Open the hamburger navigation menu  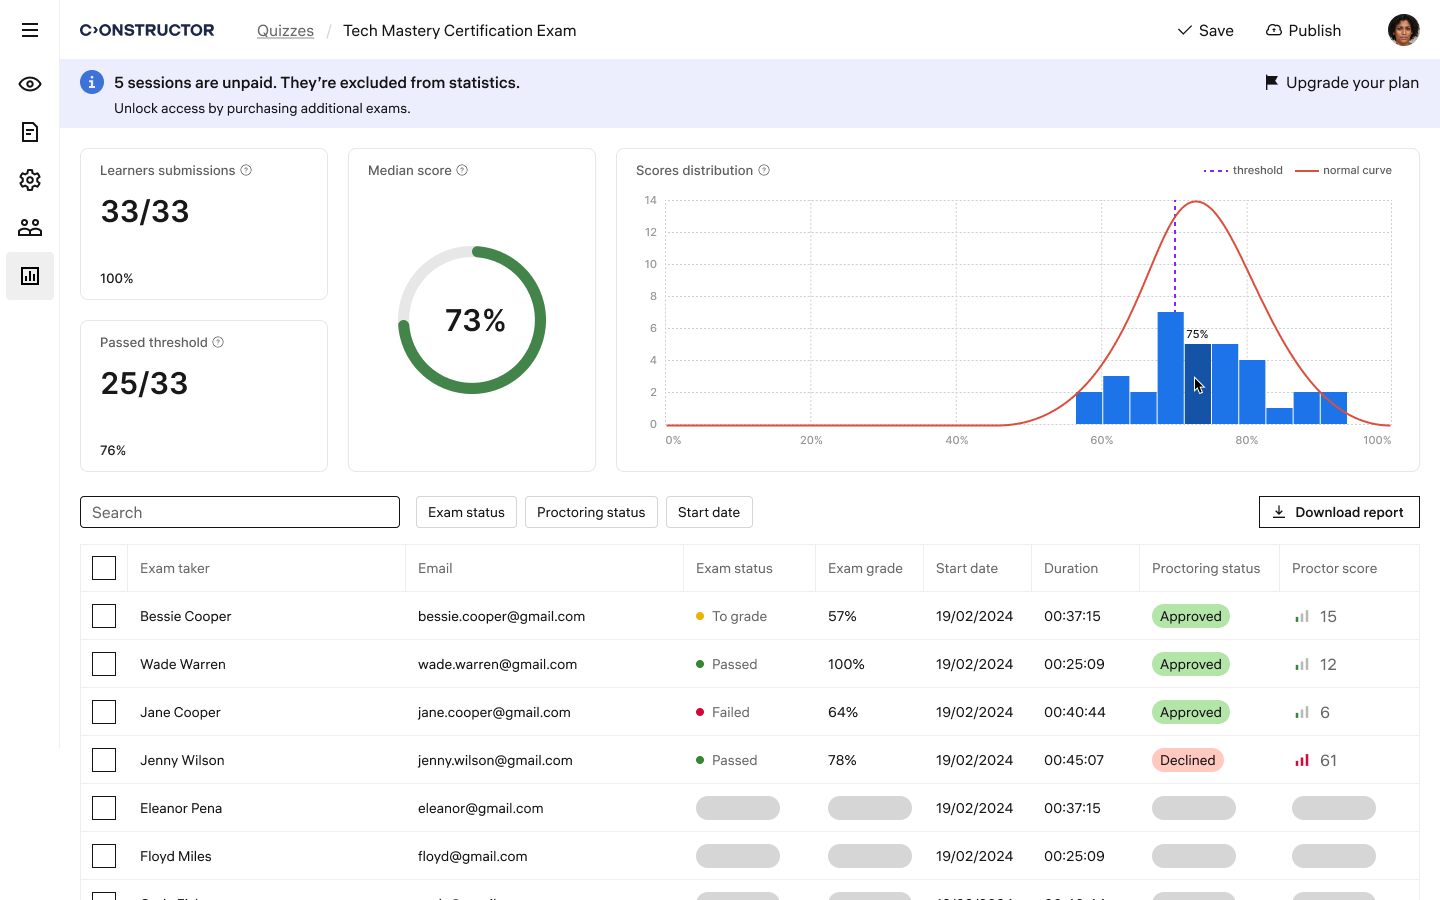coord(29,30)
